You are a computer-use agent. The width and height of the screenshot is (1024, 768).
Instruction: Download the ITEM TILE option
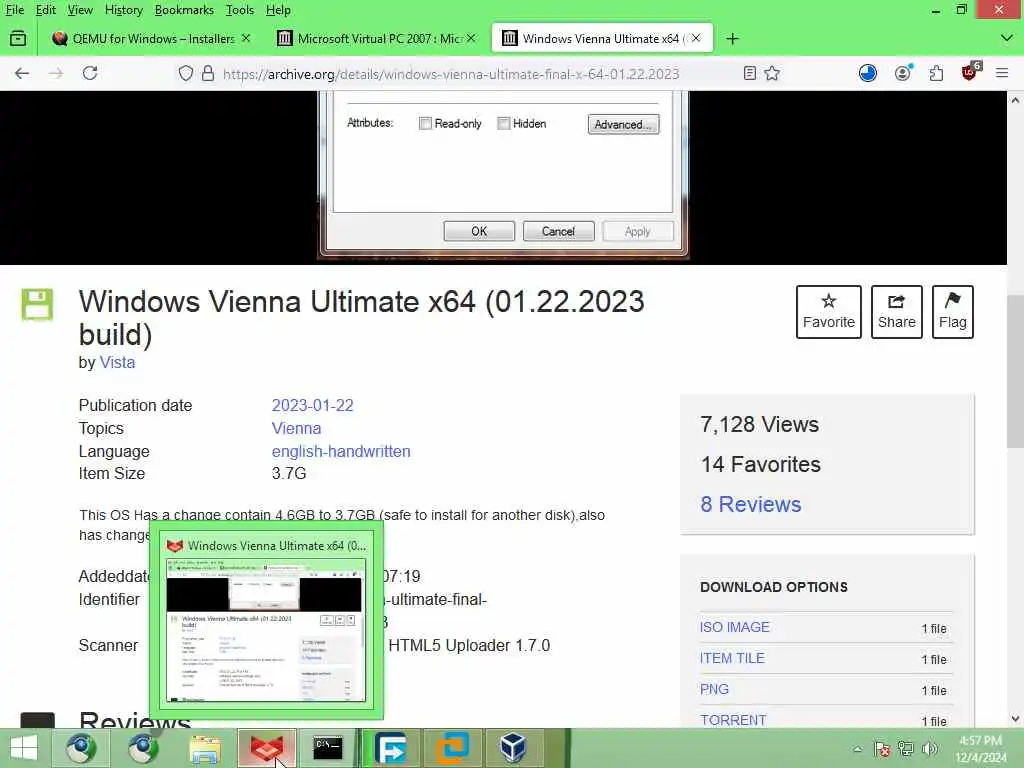point(732,658)
